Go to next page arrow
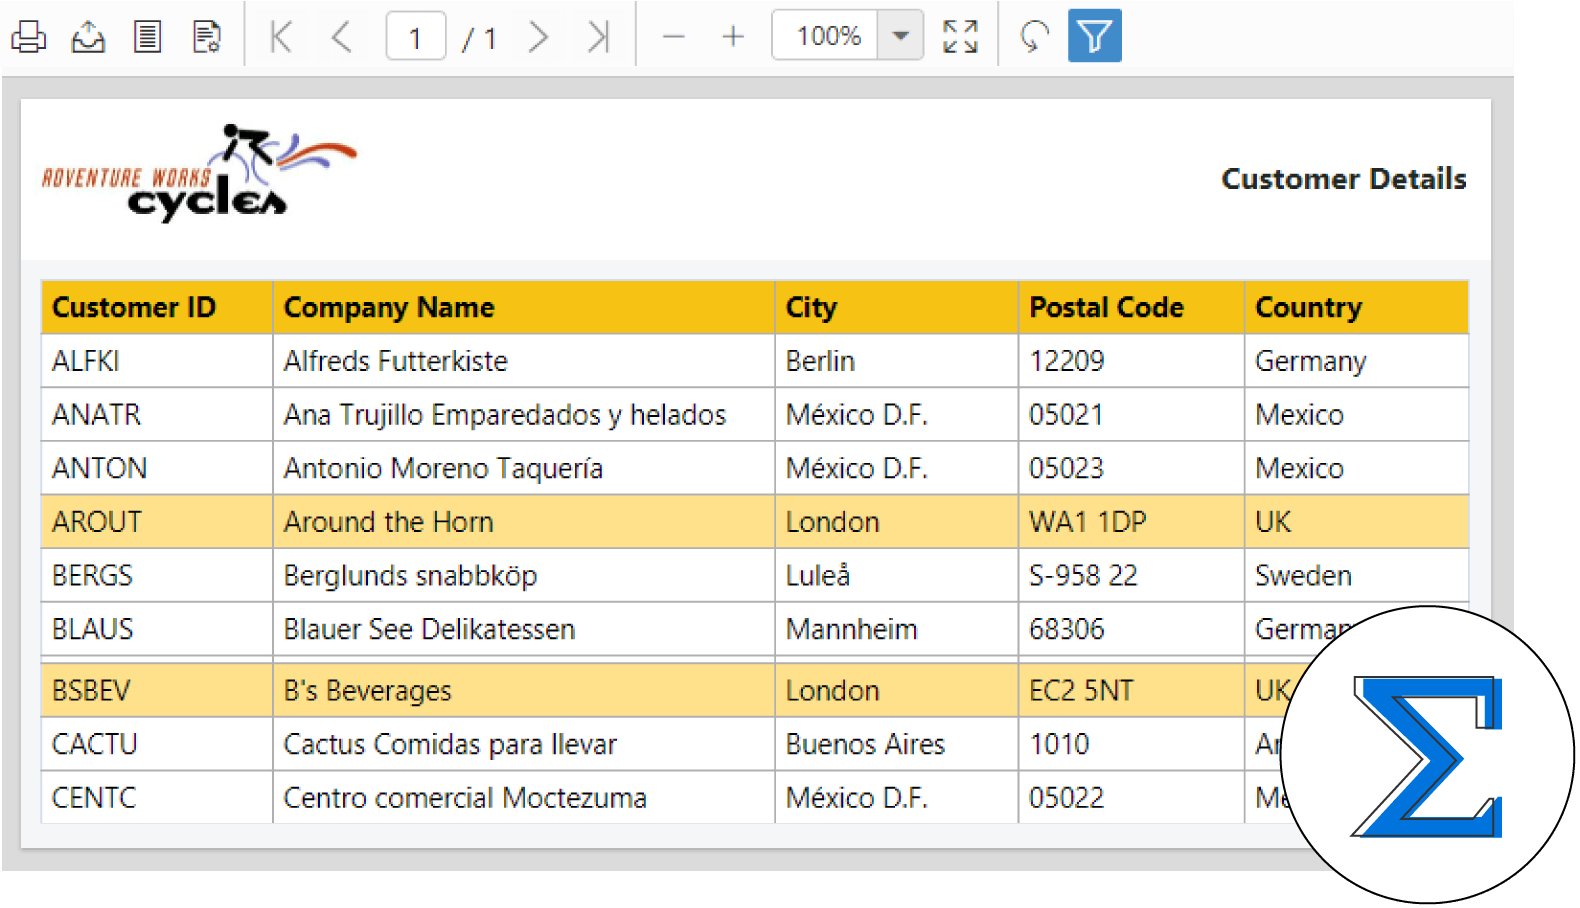 (538, 37)
